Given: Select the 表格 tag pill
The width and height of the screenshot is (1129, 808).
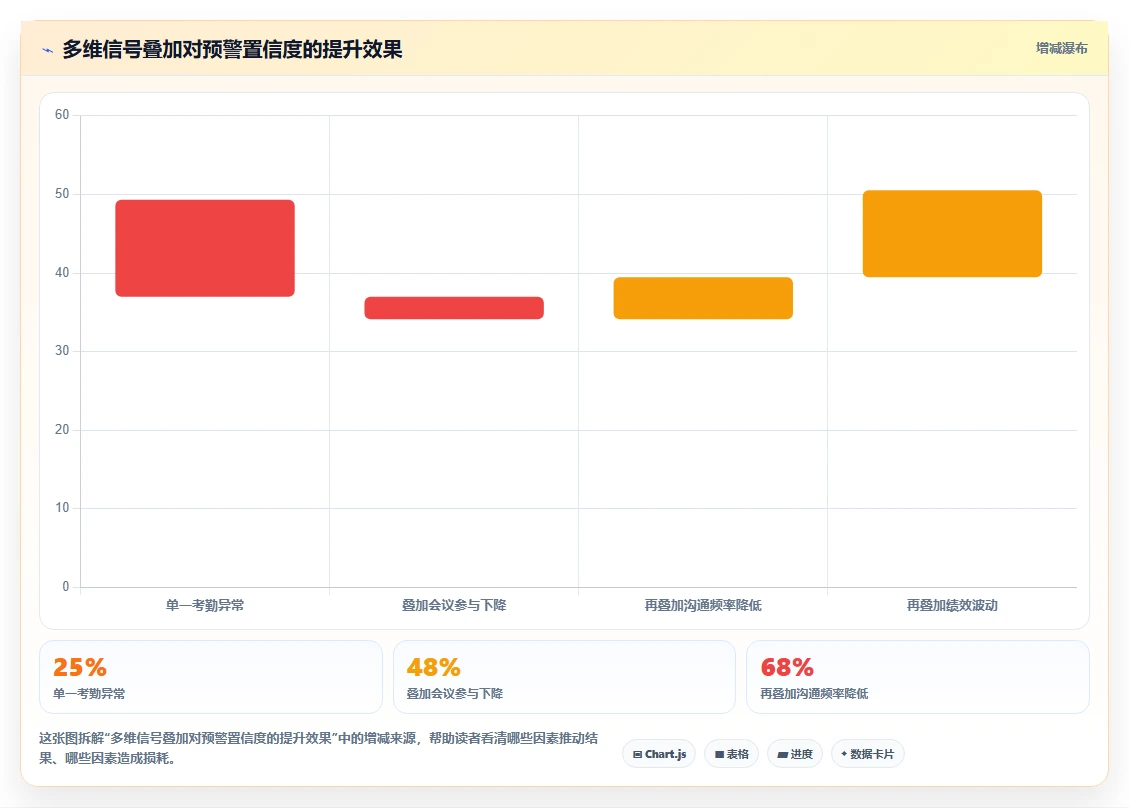Looking at the screenshot, I should [731, 754].
